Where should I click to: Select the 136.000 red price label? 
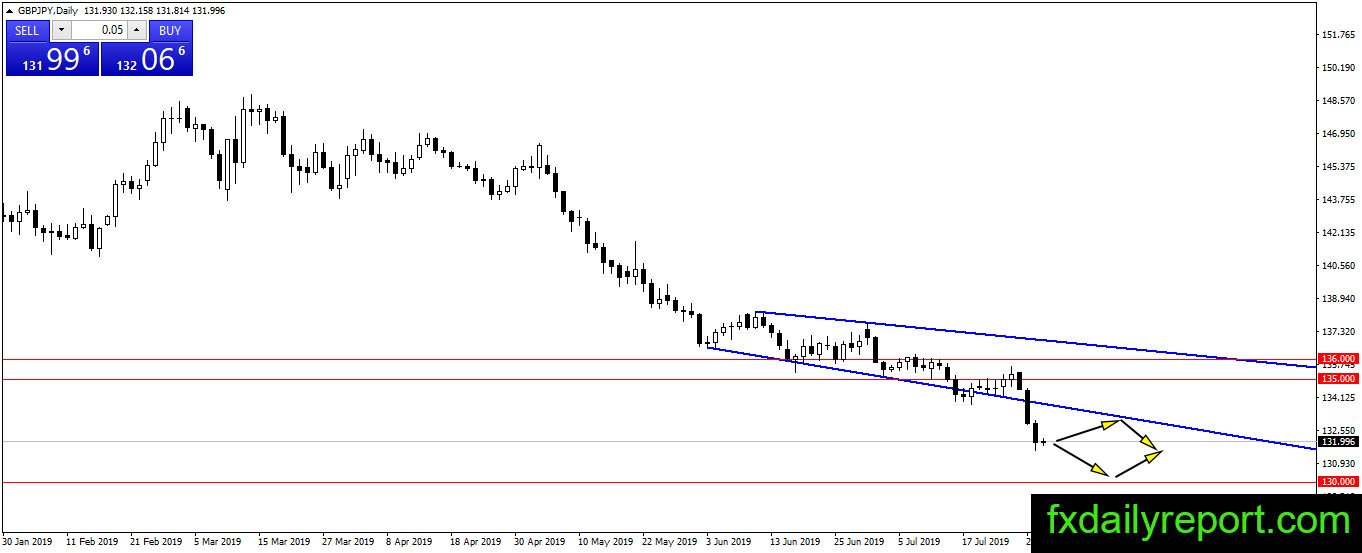(x=1338, y=359)
